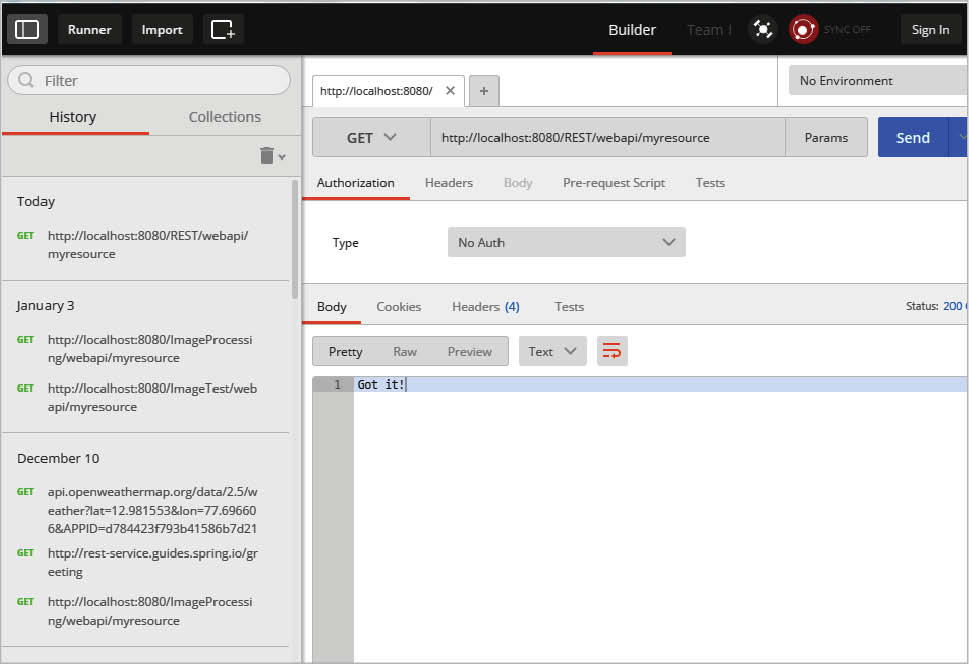The height and width of the screenshot is (664, 969).
Task: Click the Params button
Action: tap(826, 138)
